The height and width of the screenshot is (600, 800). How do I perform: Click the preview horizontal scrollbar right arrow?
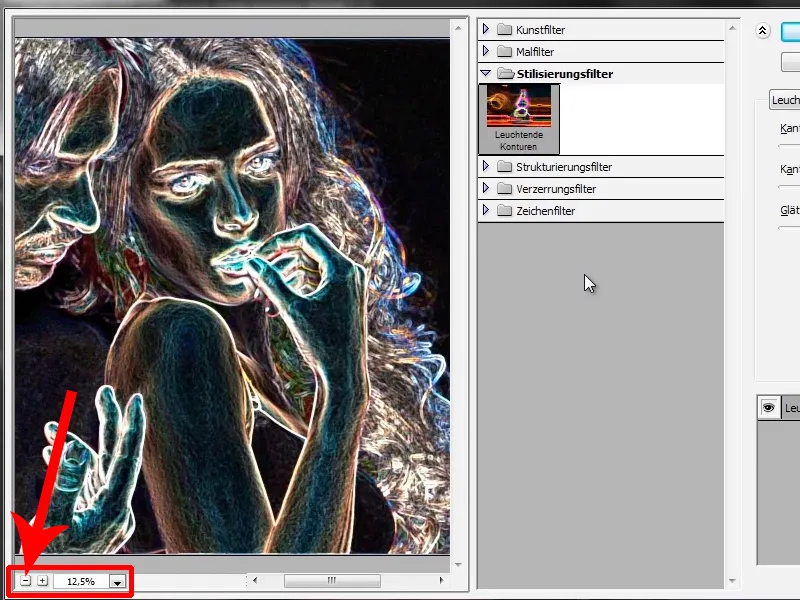[x=441, y=580]
